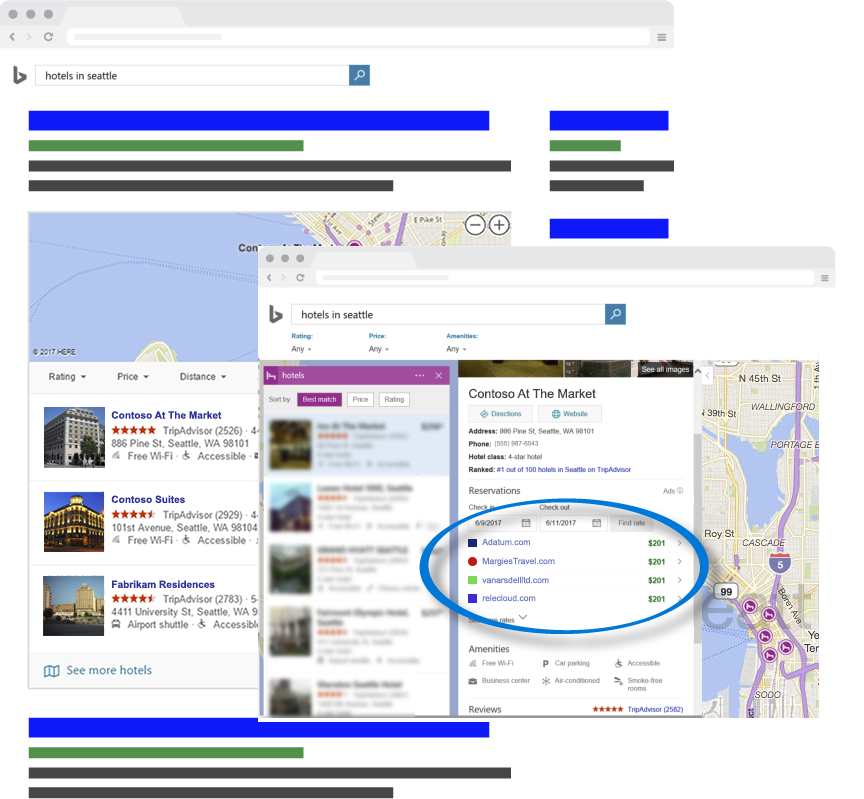The image size is (864, 799).
Task: Close the hotels panel
Action: coord(439,375)
